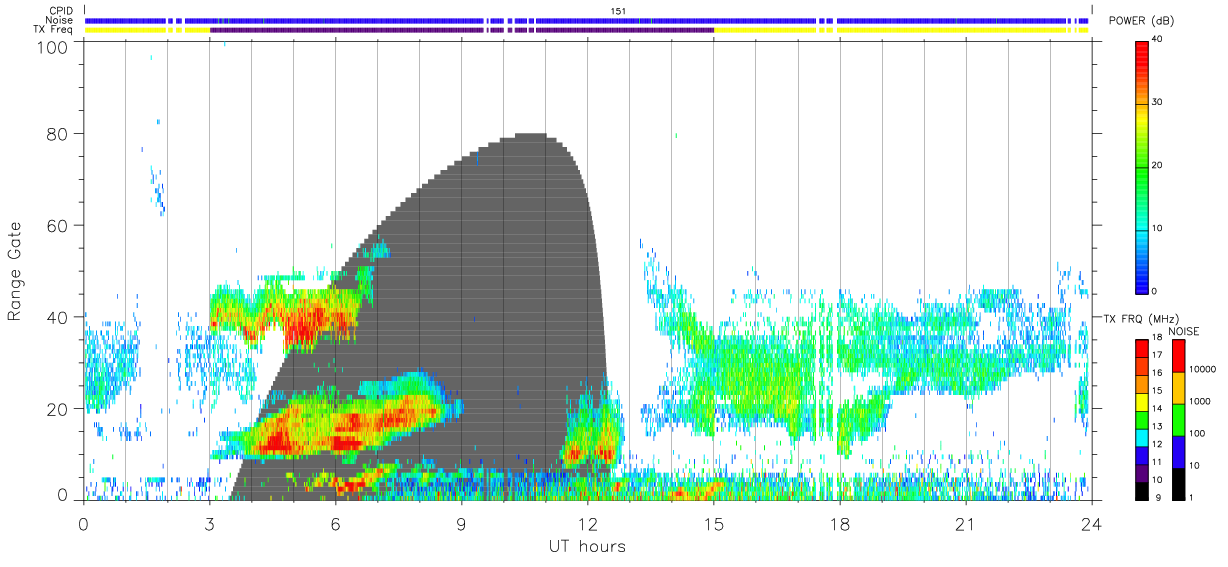This screenshot has width=1228, height=567.
Task: Click the '100' label on NOISE legend
Action: 1197,434
